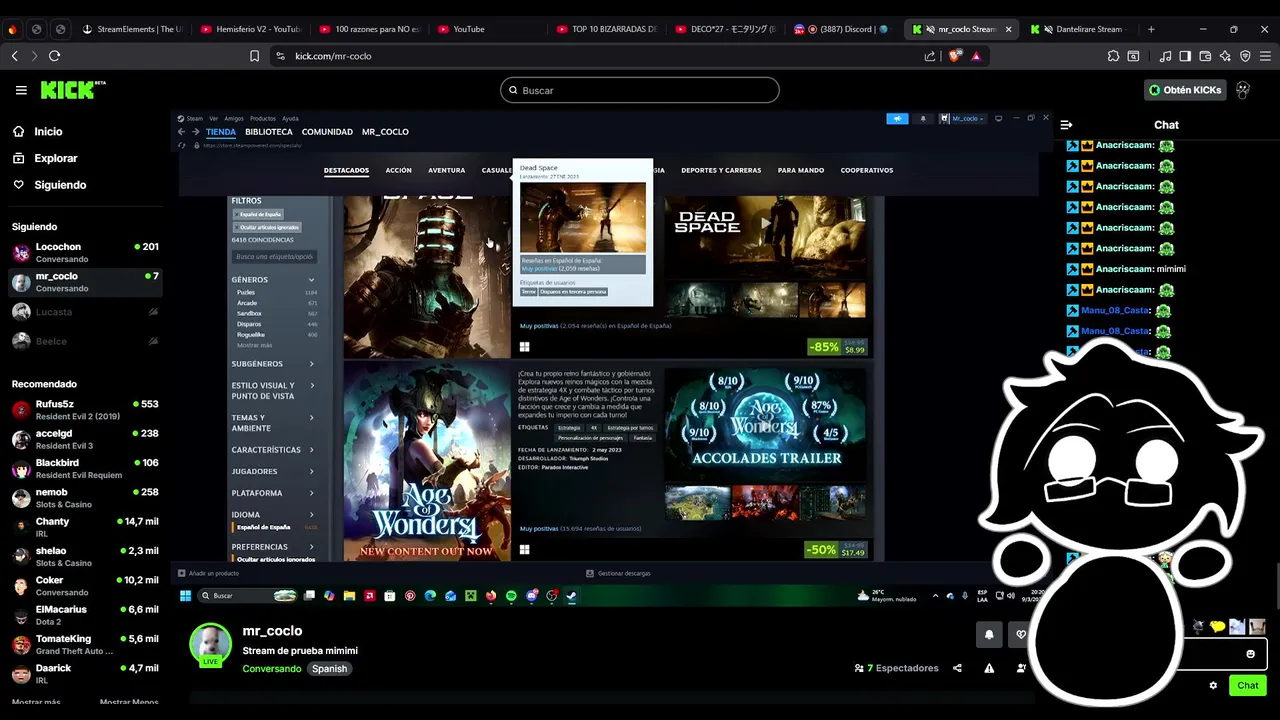Remove the Español de España filter tag
1280x720 pixels.
tap(258, 214)
